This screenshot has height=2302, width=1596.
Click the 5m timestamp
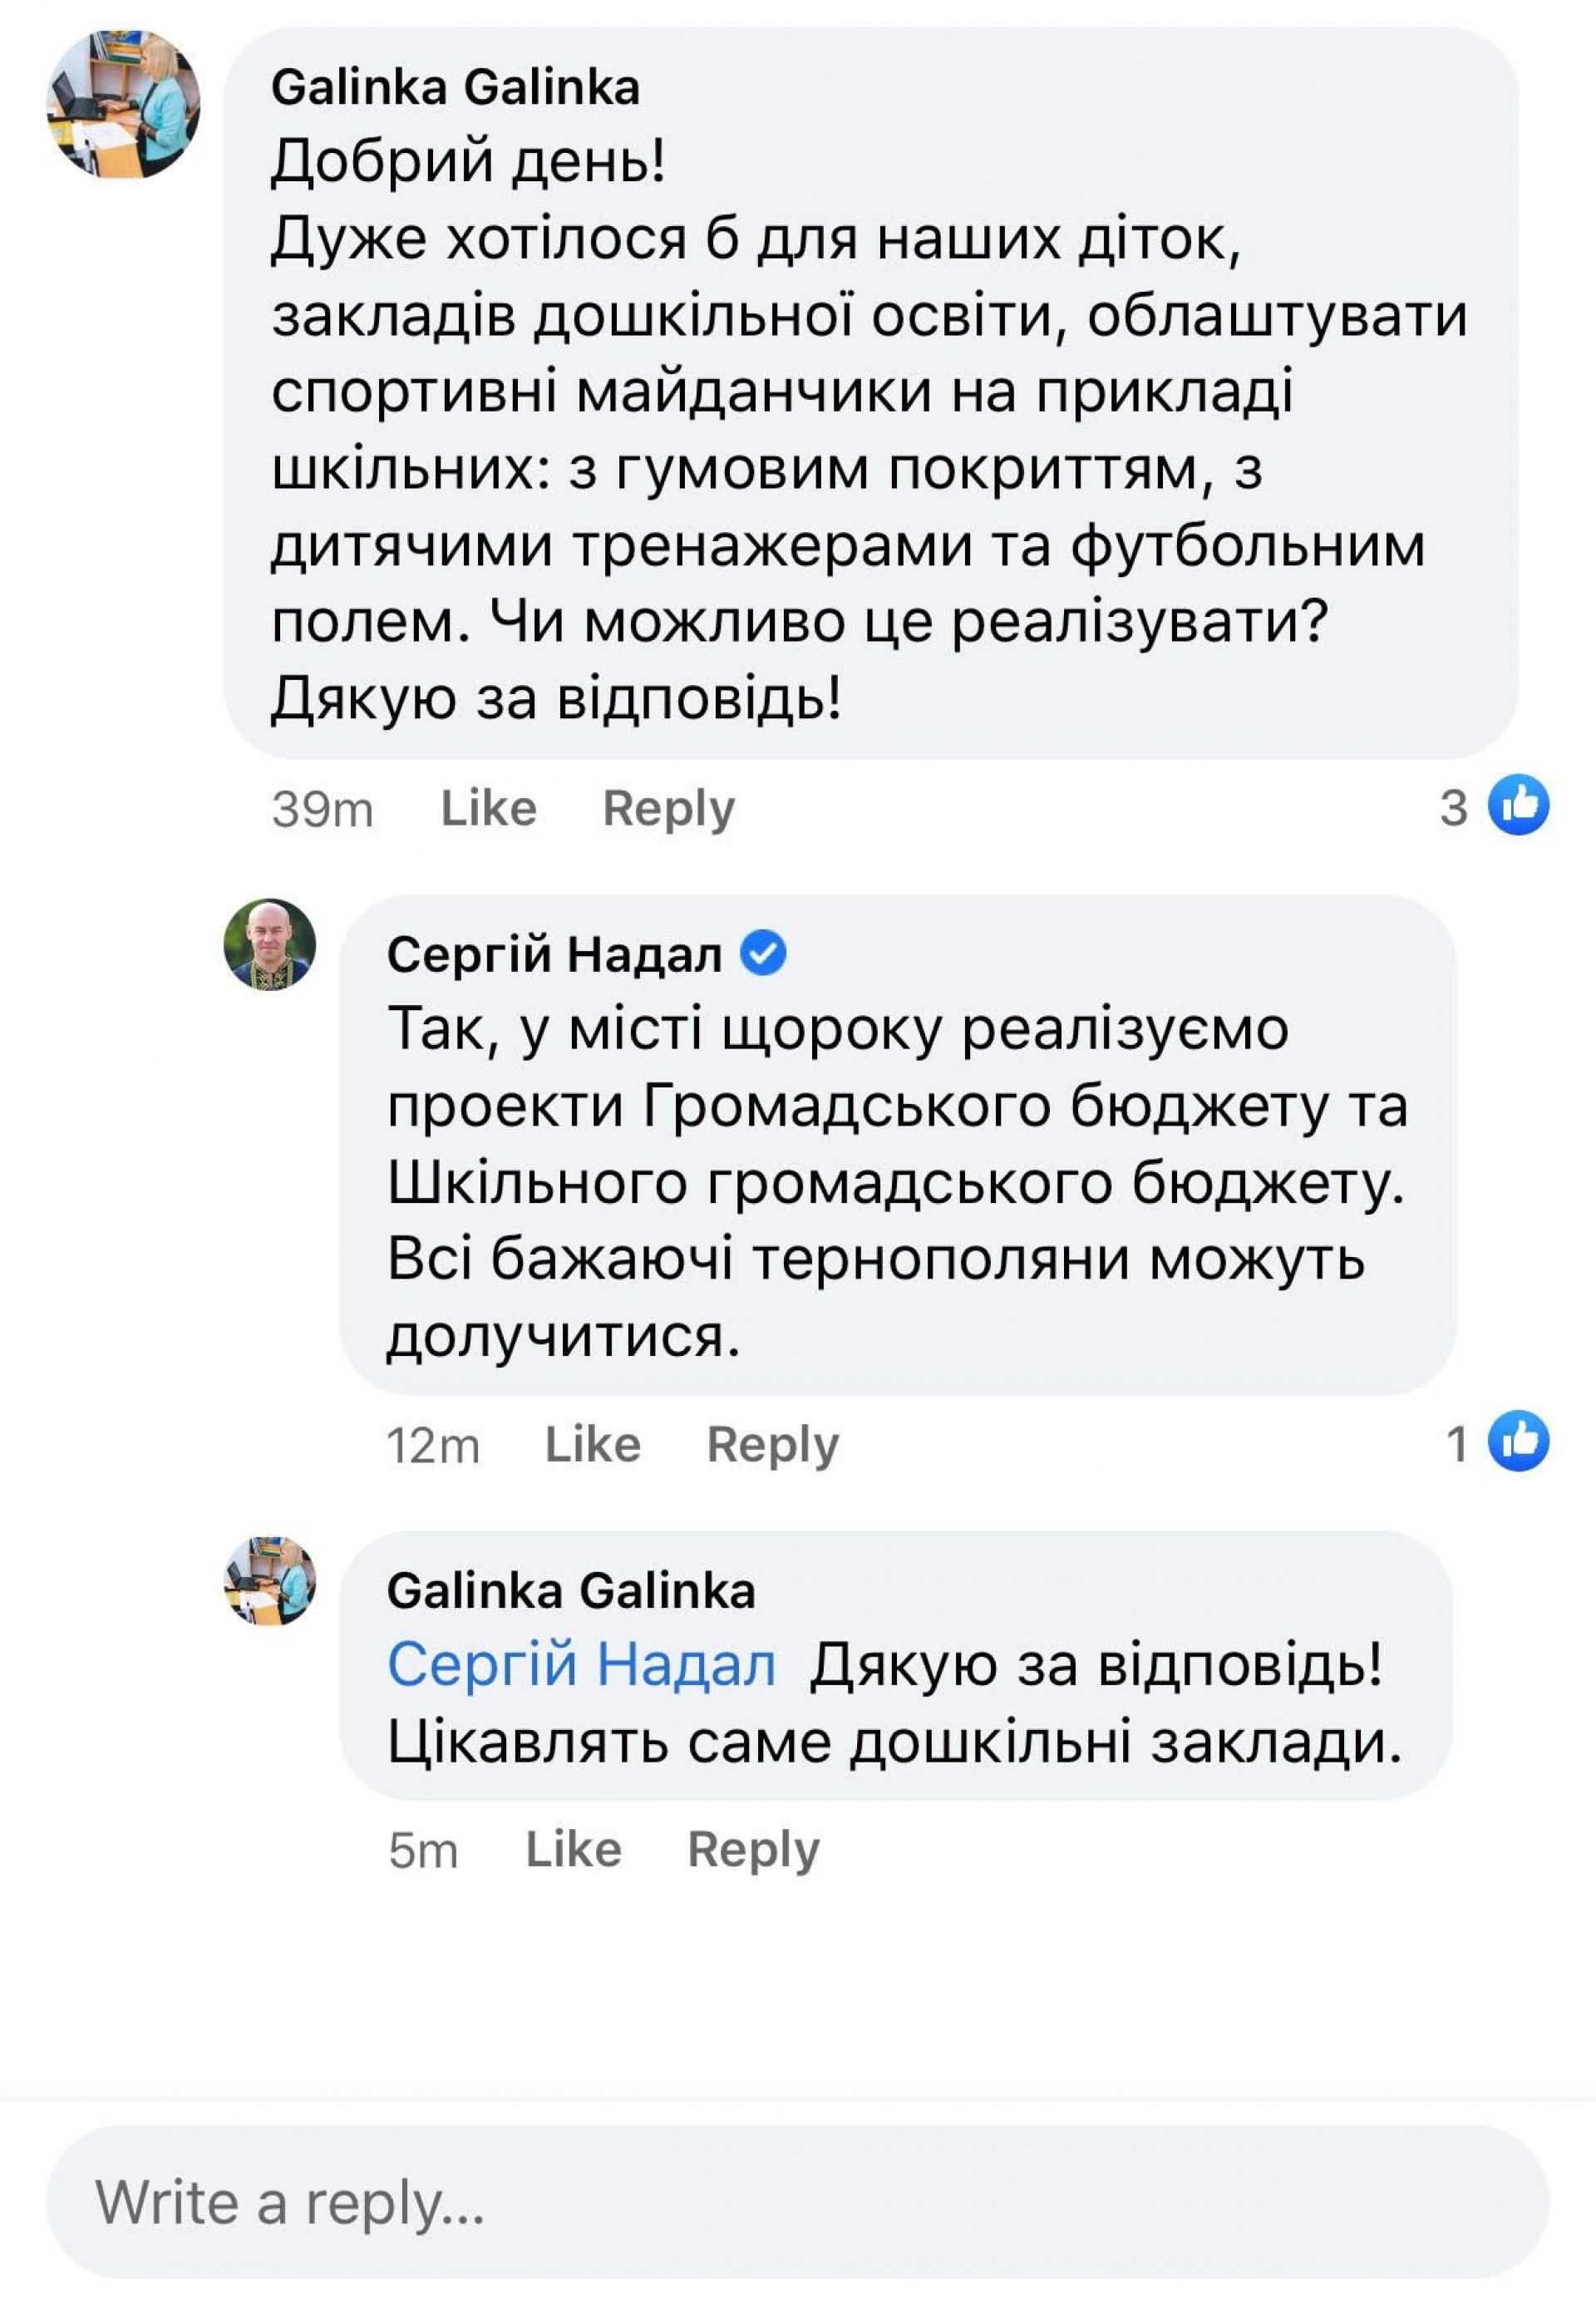point(423,1850)
